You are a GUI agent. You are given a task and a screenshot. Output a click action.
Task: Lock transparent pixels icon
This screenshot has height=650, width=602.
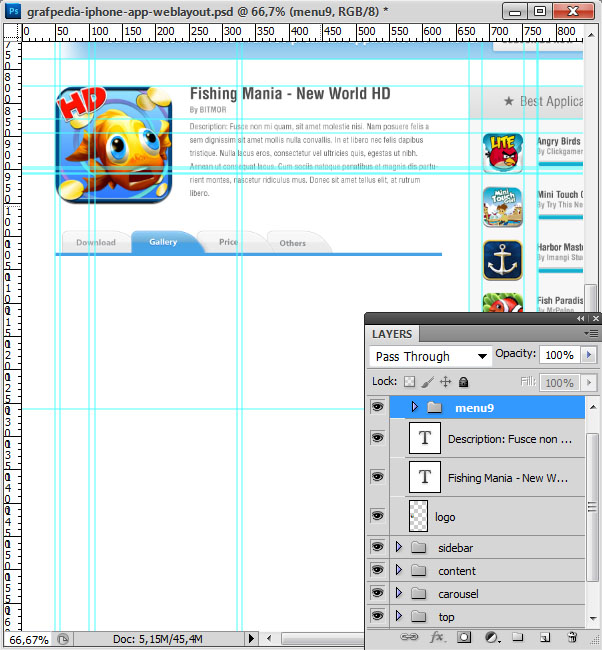(x=409, y=381)
